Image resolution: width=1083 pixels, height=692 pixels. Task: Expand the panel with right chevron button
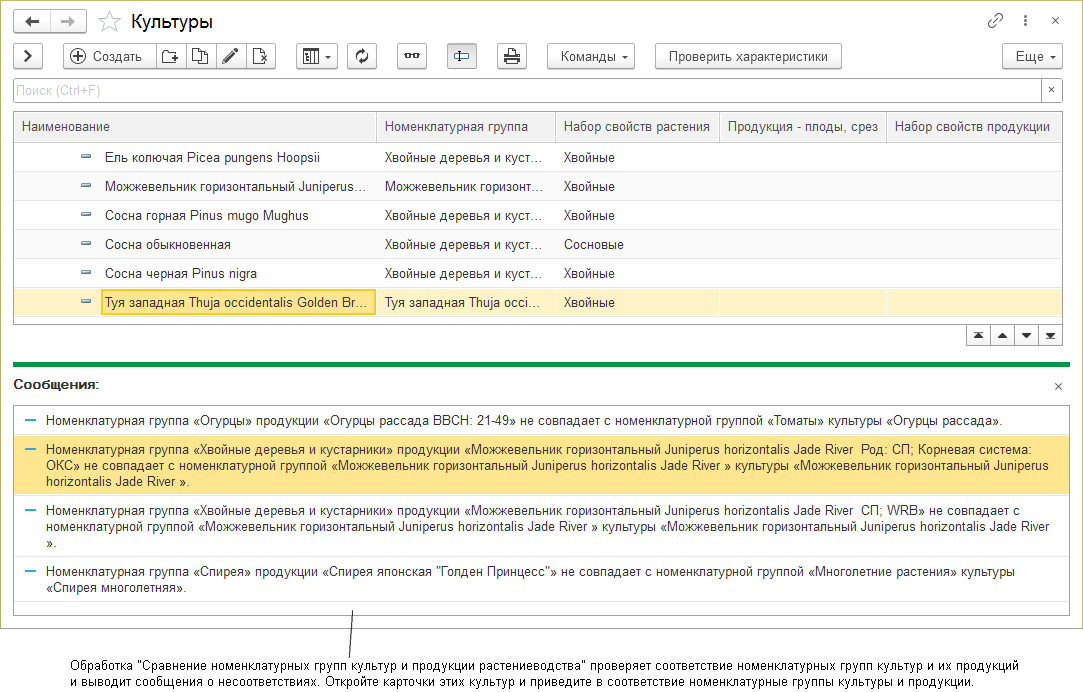coord(28,56)
